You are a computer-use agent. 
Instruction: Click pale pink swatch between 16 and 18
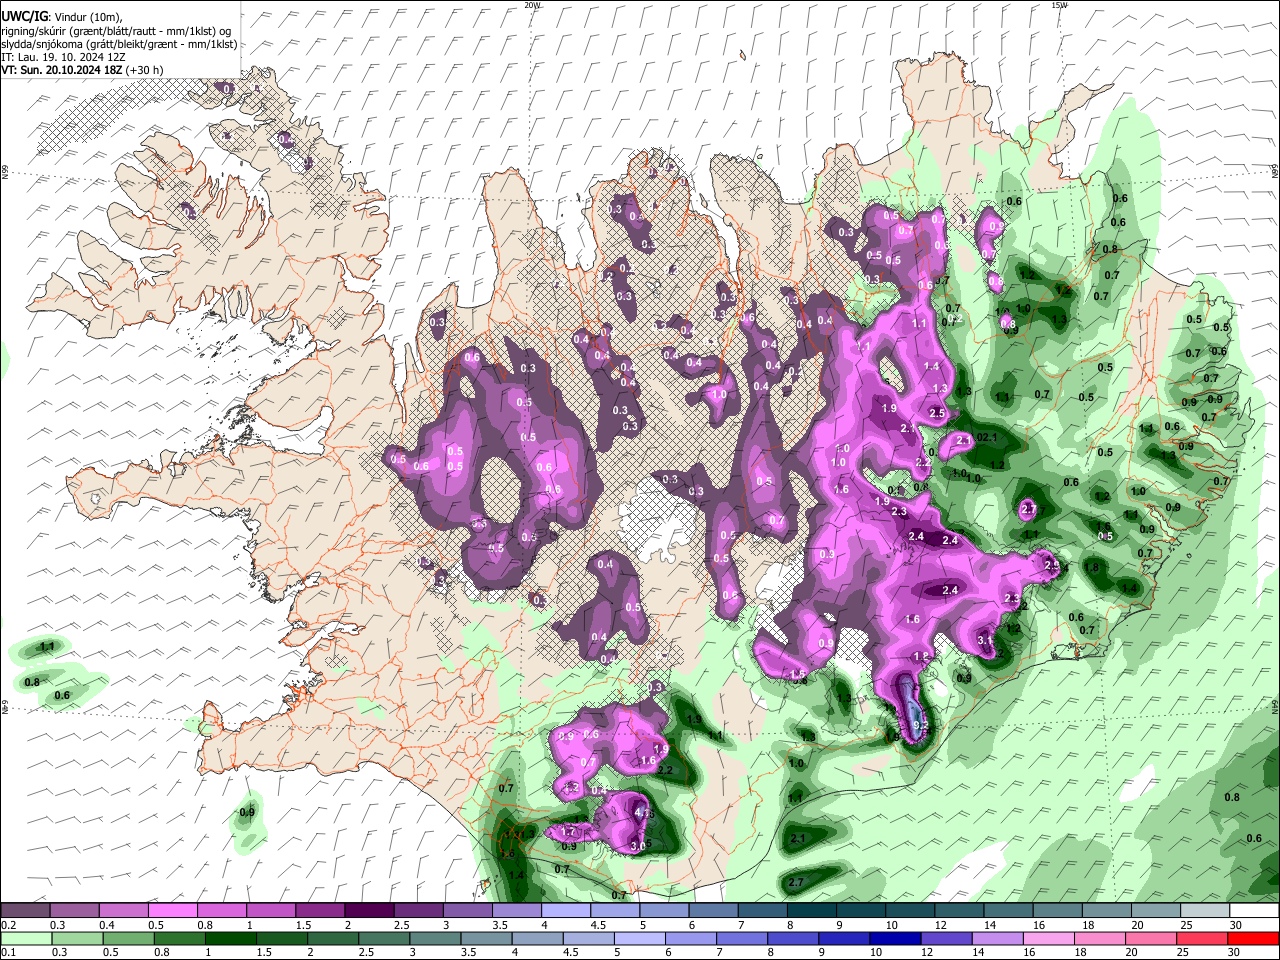coord(1048,938)
